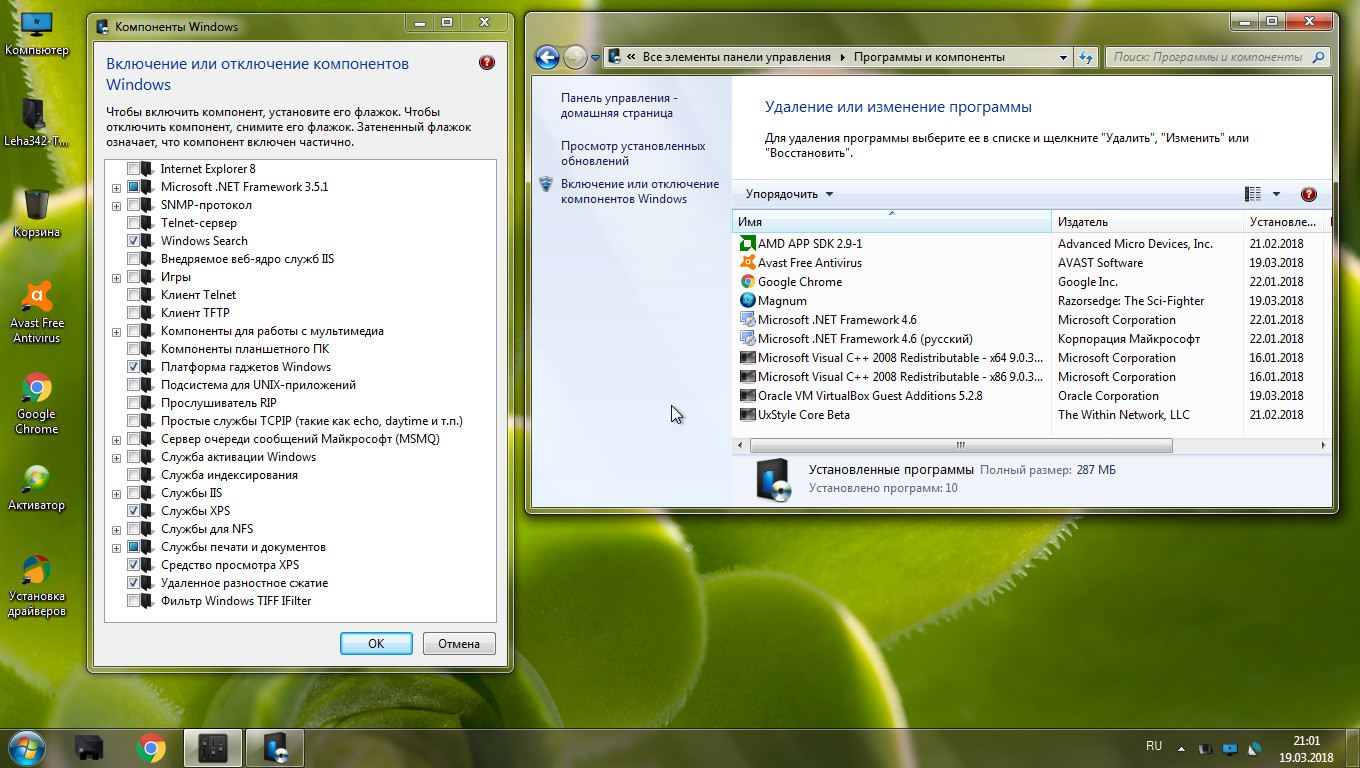
Task: Click the shield icon beside Windows components link
Action: tap(546, 184)
